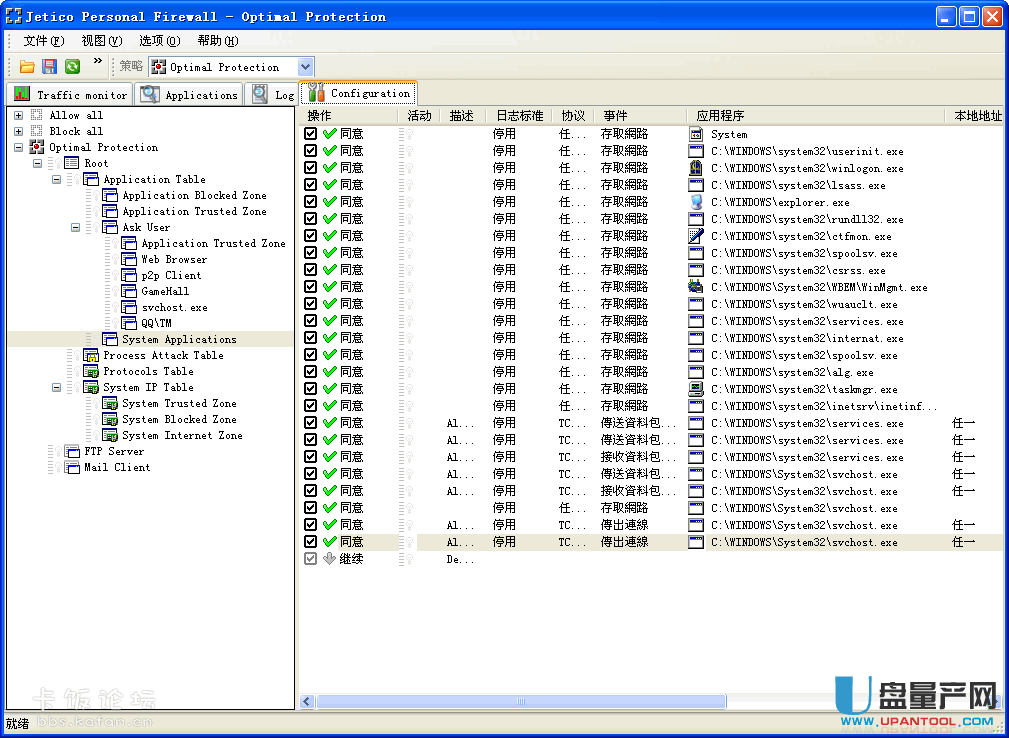Click the Mail Client table icon

[71, 468]
